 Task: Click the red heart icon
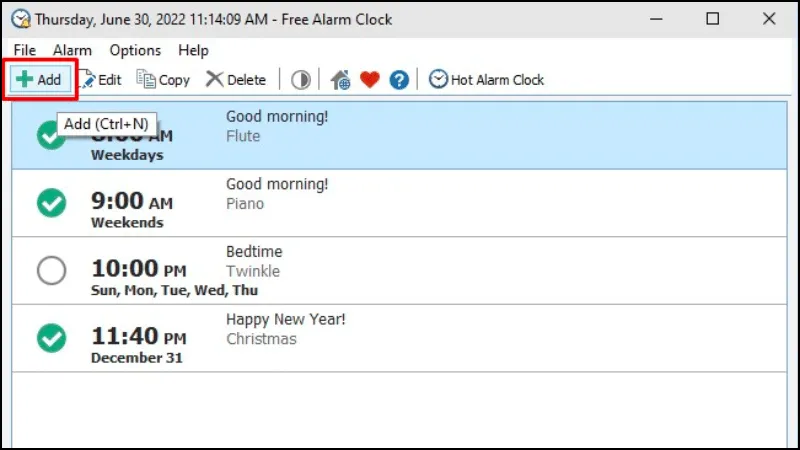tap(370, 80)
